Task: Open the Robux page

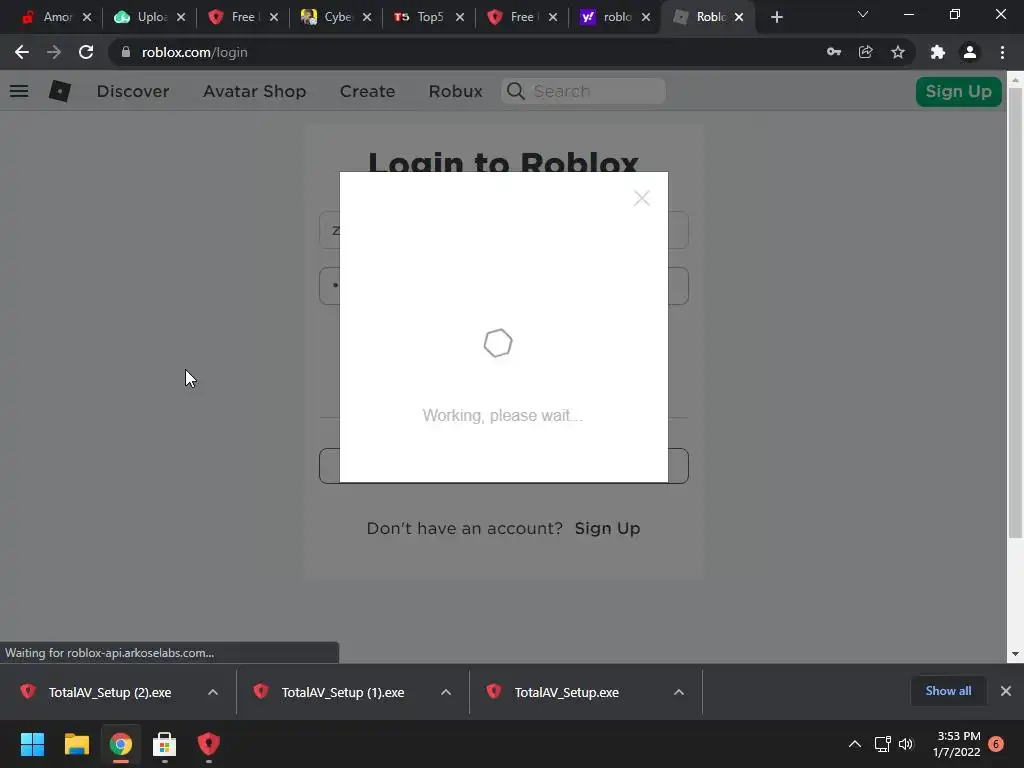Action: [455, 91]
